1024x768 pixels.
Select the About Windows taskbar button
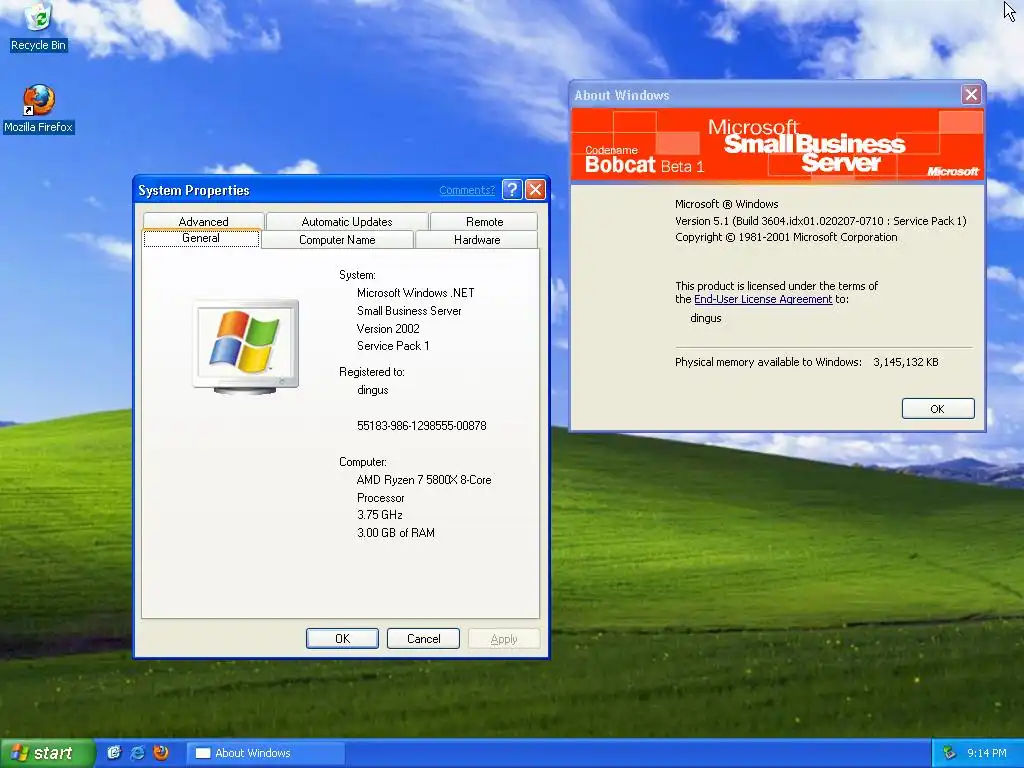265,753
